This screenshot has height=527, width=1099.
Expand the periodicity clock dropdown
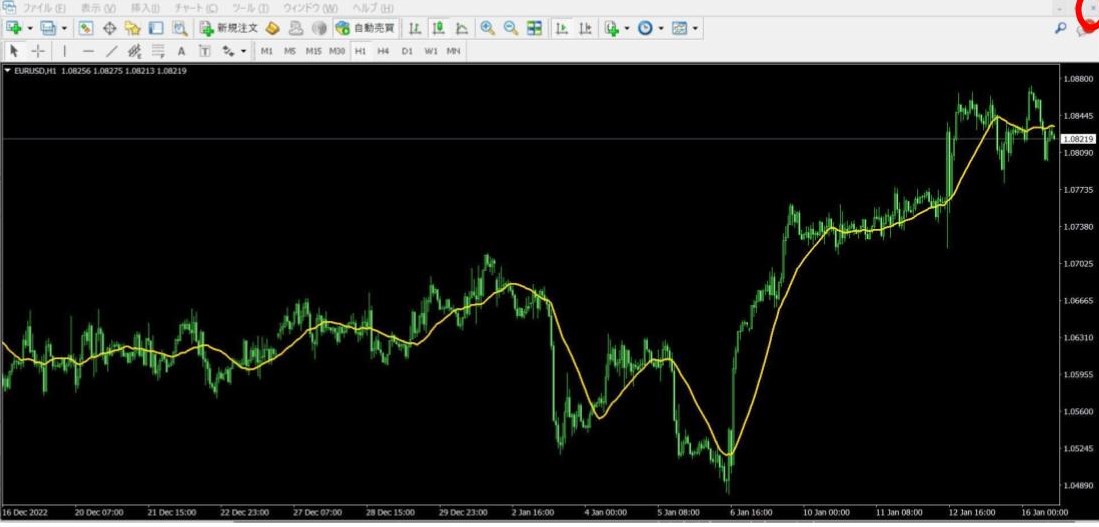point(660,28)
